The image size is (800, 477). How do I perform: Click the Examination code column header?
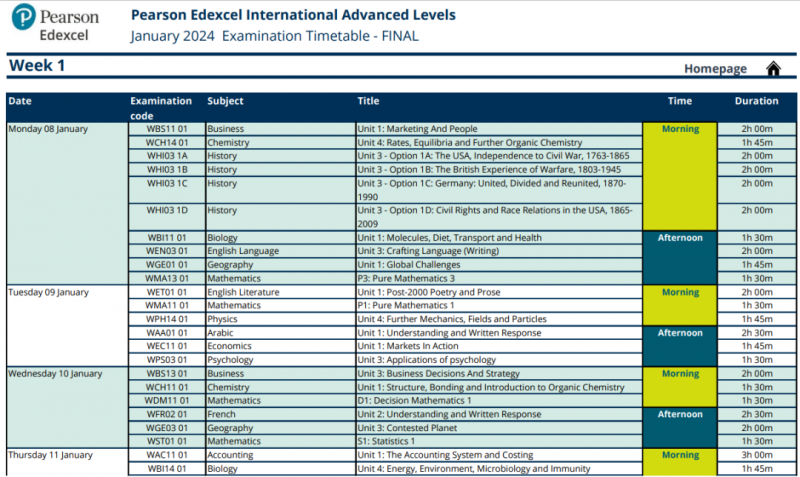click(161, 108)
